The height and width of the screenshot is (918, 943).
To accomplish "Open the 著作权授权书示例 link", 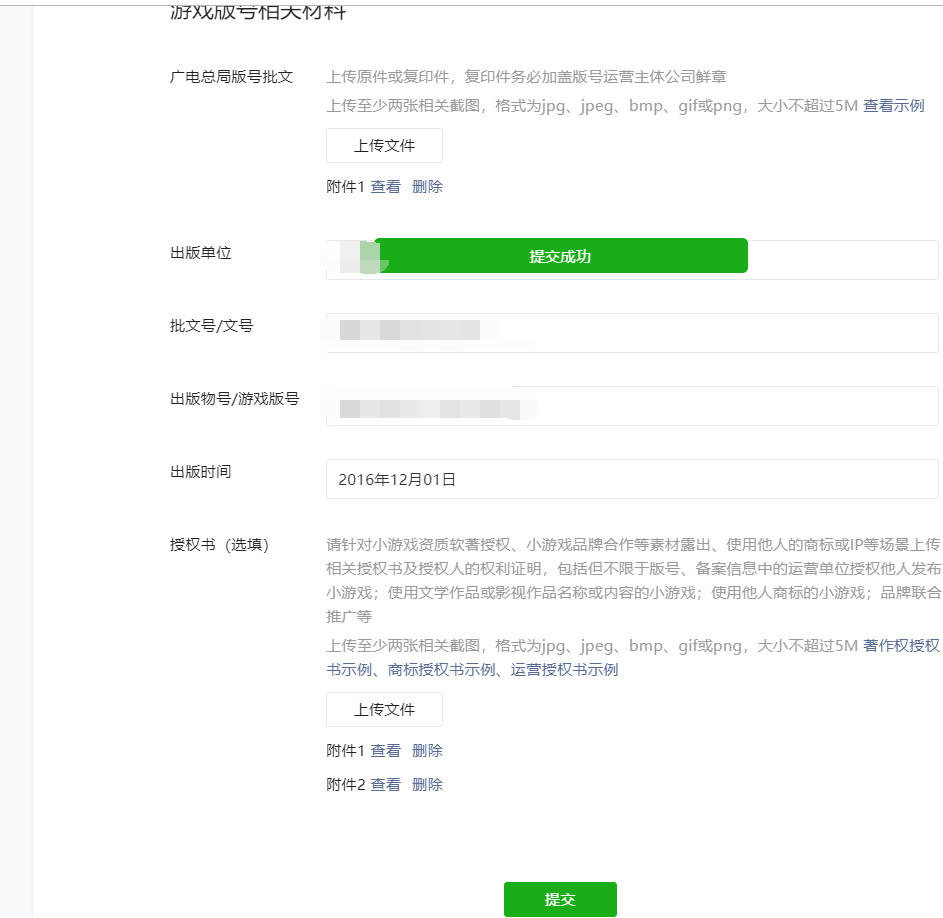I will pyautogui.click(x=901, y=645).
